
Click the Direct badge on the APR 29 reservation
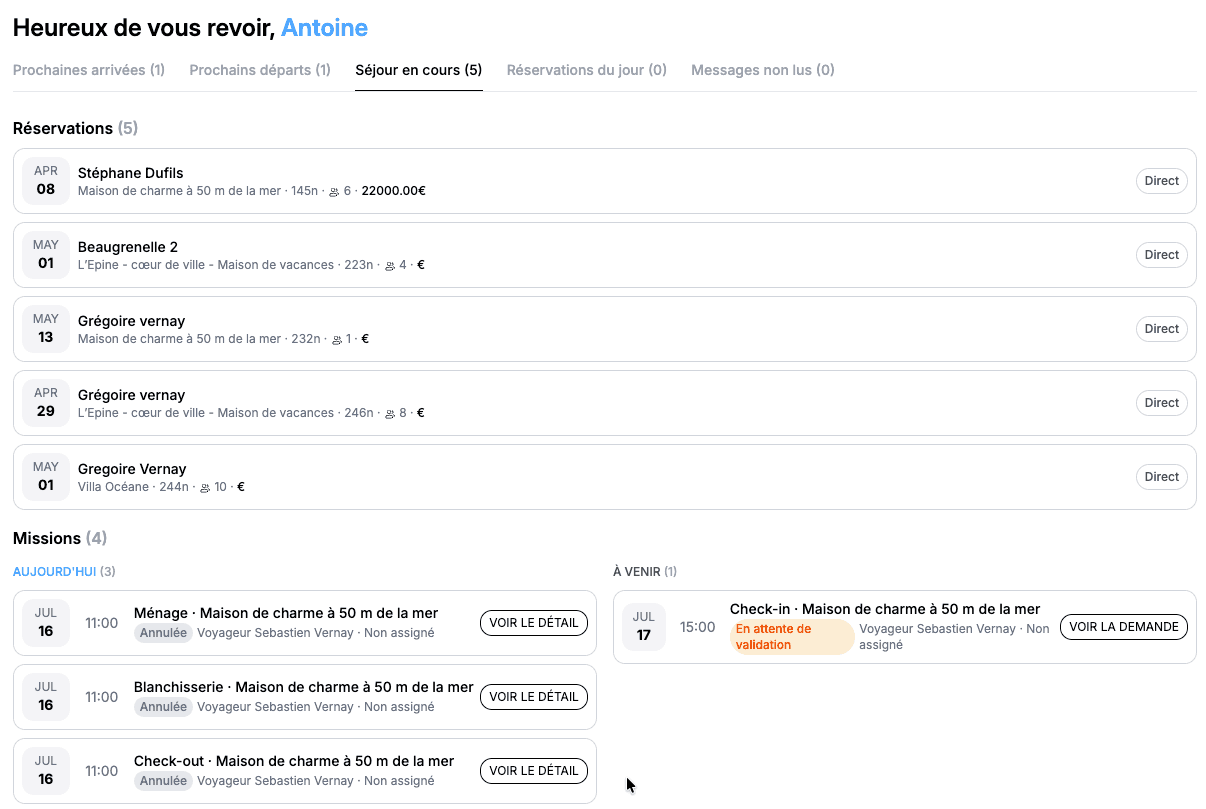pyautogui.click(x=1162, y=403)
